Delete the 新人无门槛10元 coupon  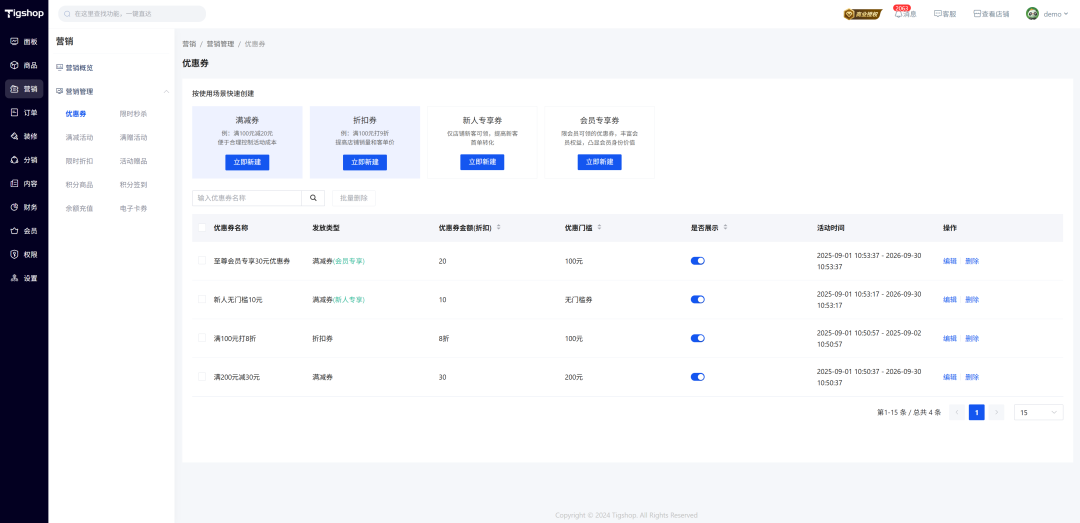tap(972, 300)
